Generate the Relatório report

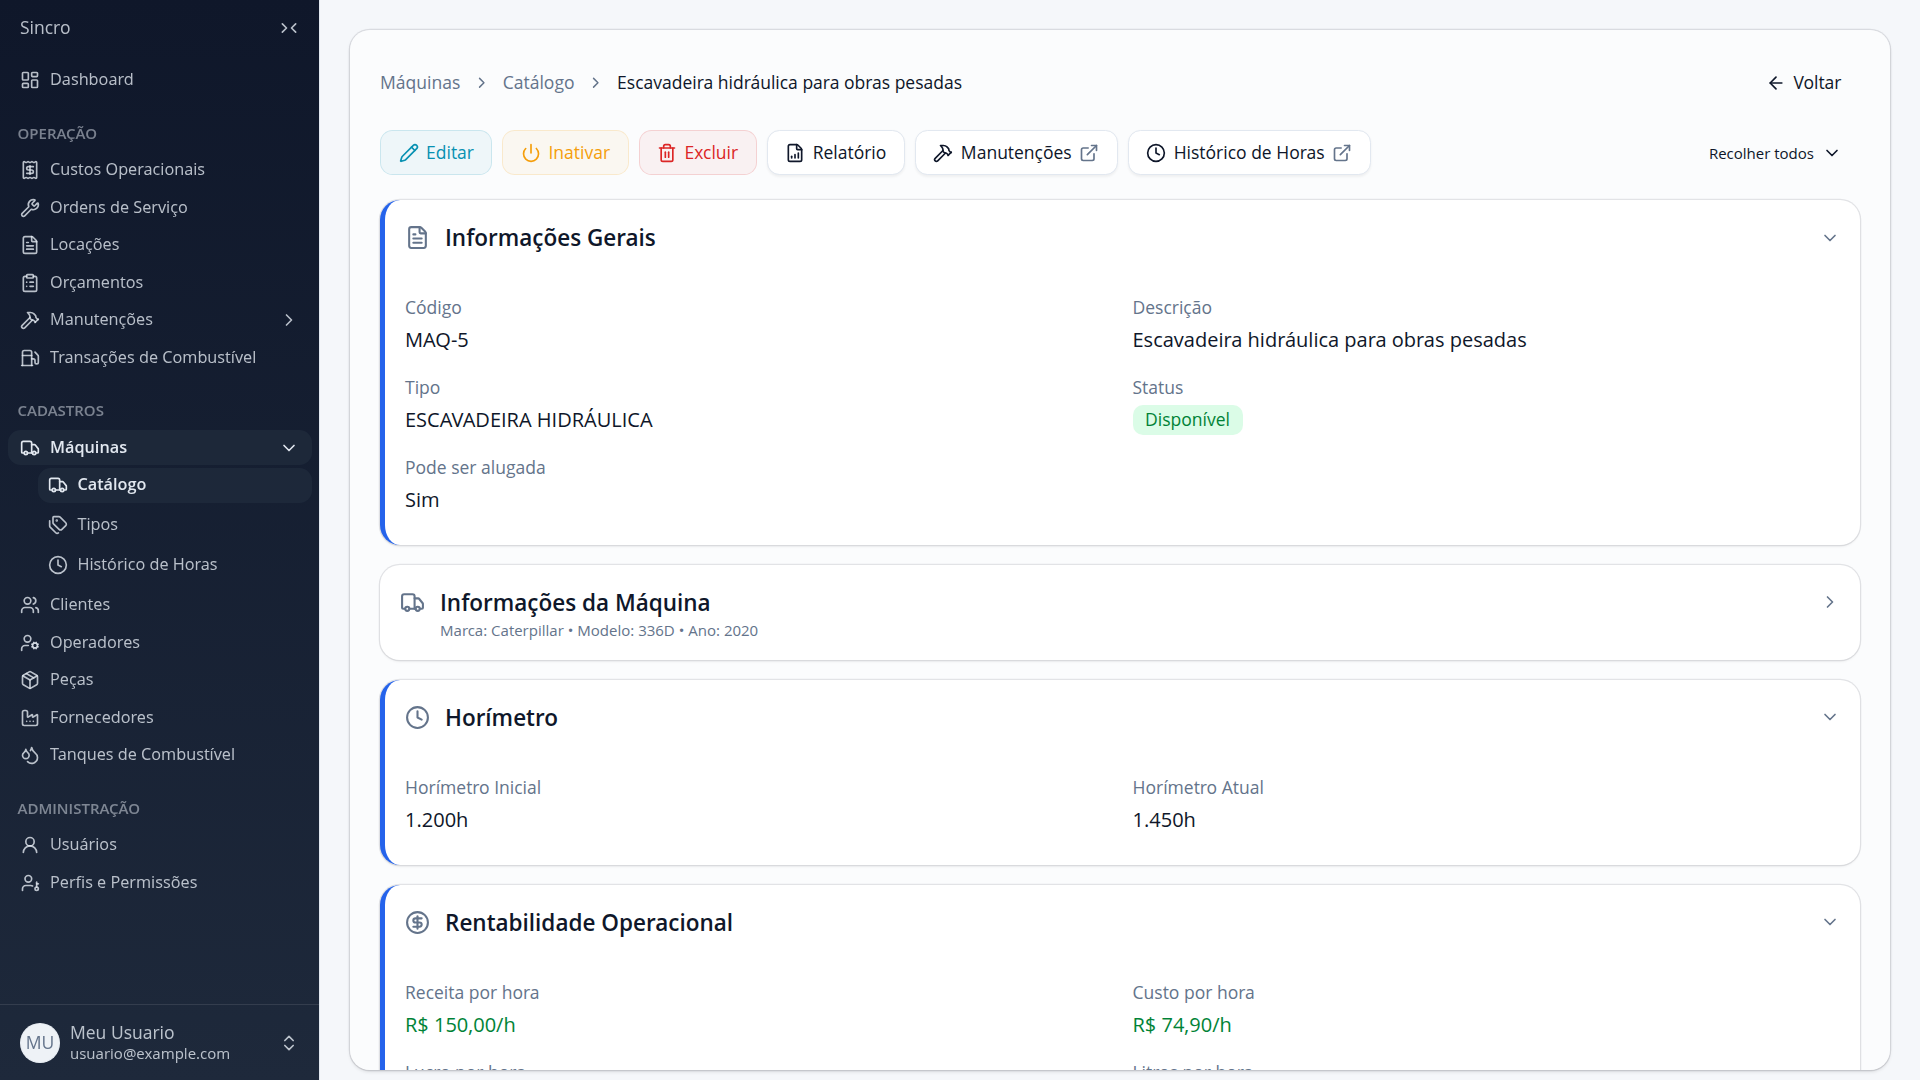tap(836, 153)
